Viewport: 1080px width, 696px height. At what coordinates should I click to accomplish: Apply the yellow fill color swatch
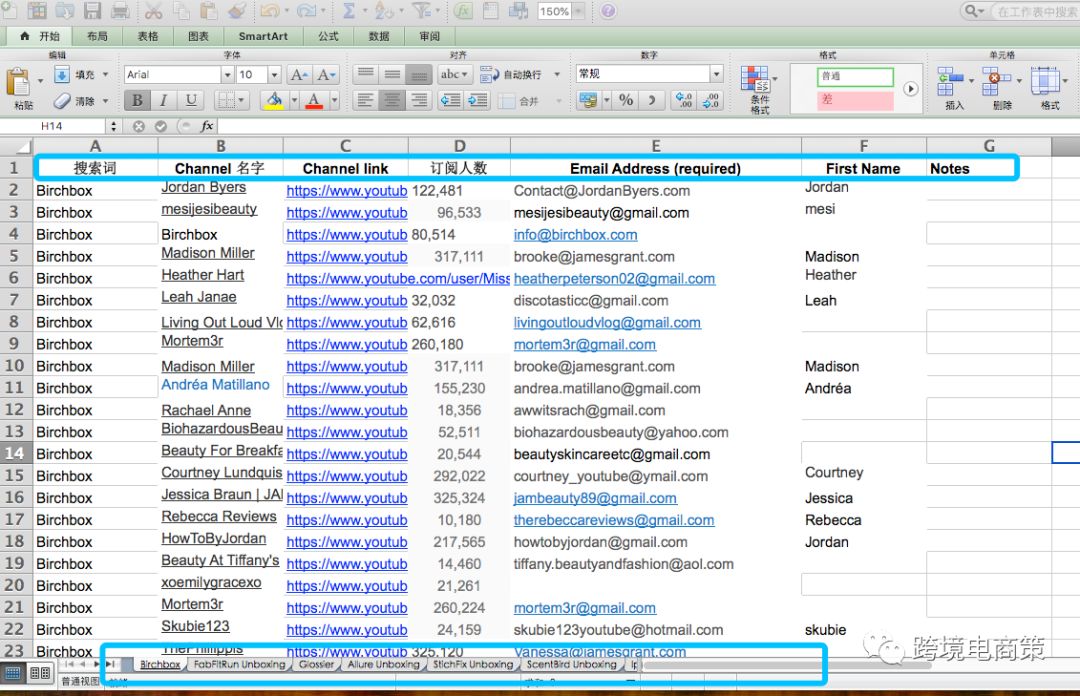274,101
